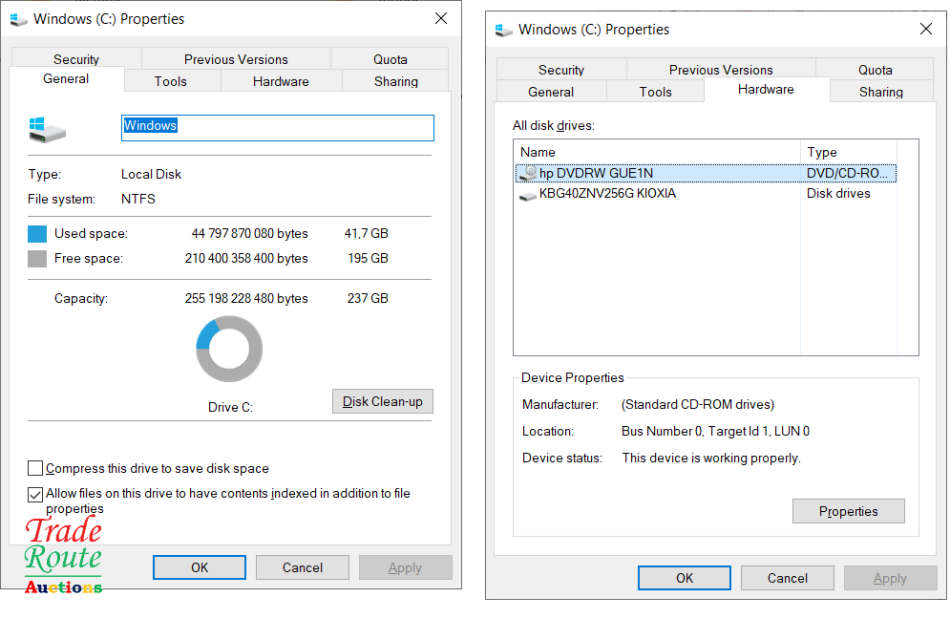Open the Quota tab in left dialog

pos(390,59)
